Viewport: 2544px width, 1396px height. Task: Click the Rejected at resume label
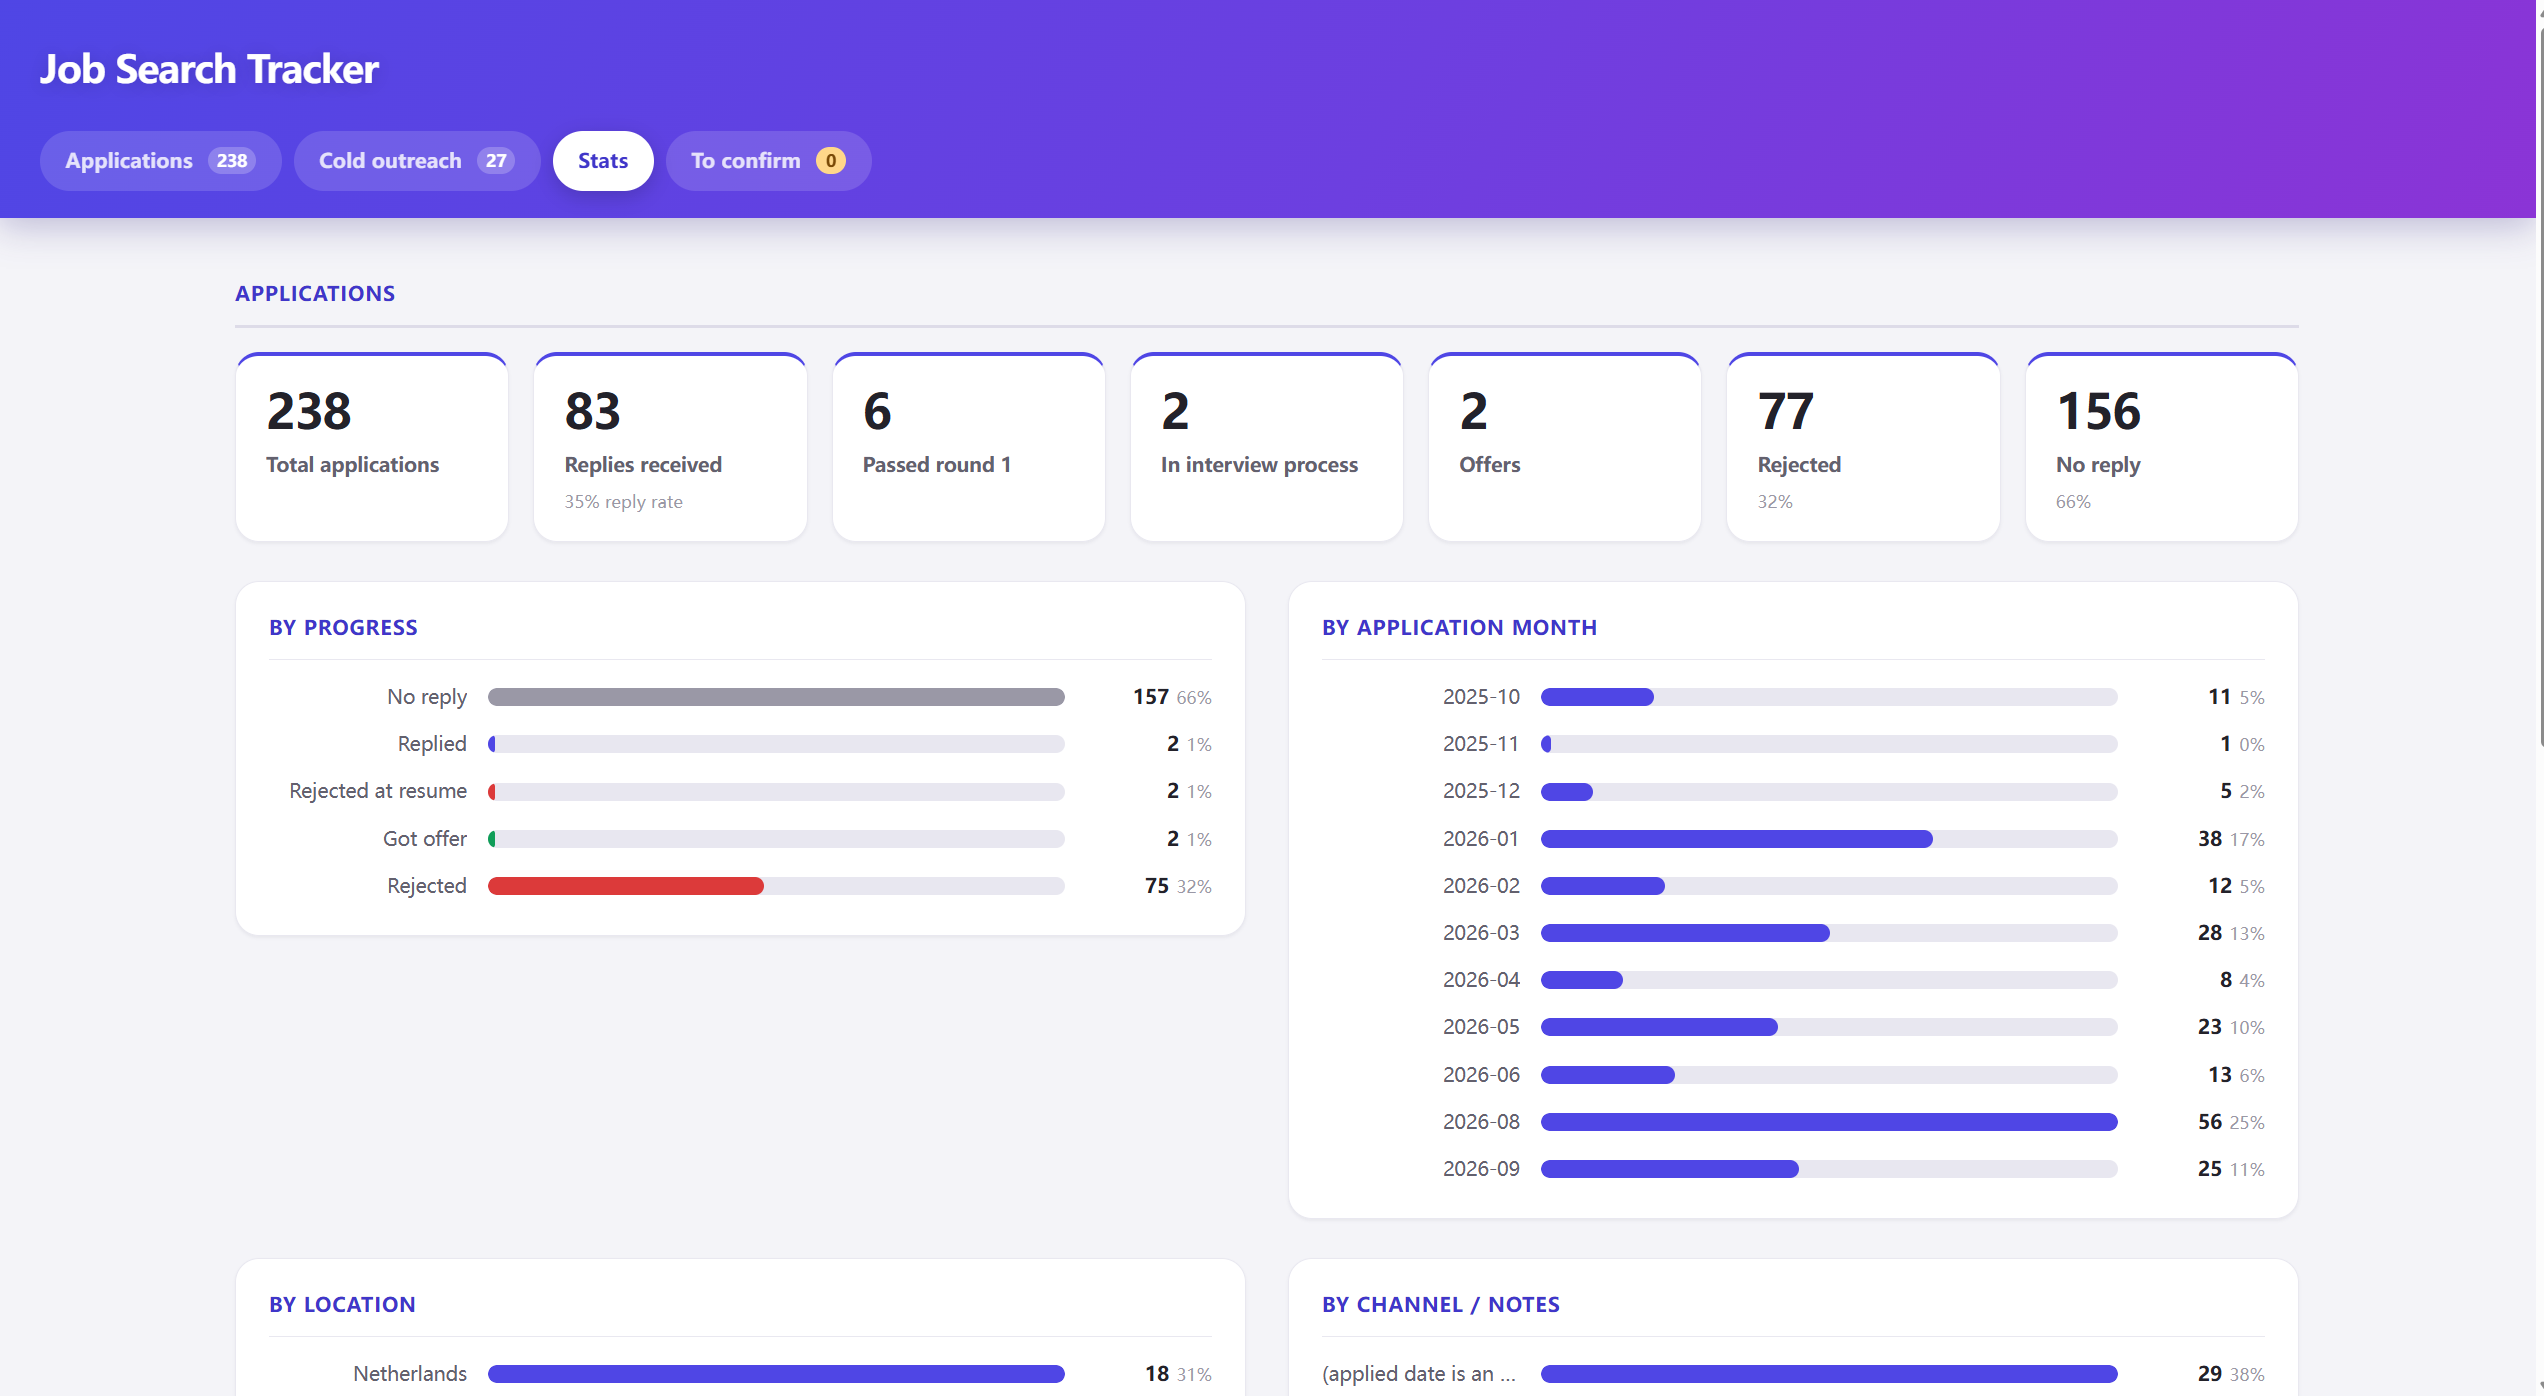pos(378,791)
